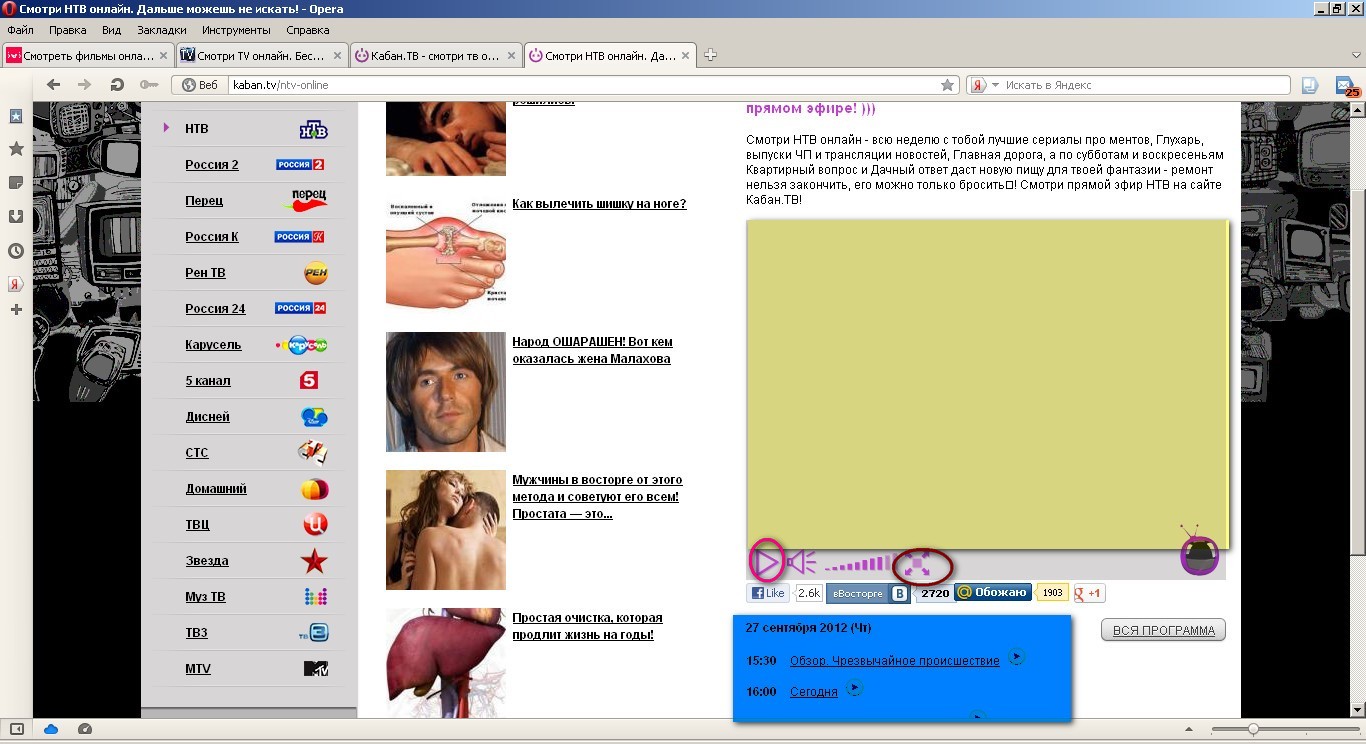Click the Google +1 button
The height and width of the screenshot is (744, 1366).
coord(1088,593)
